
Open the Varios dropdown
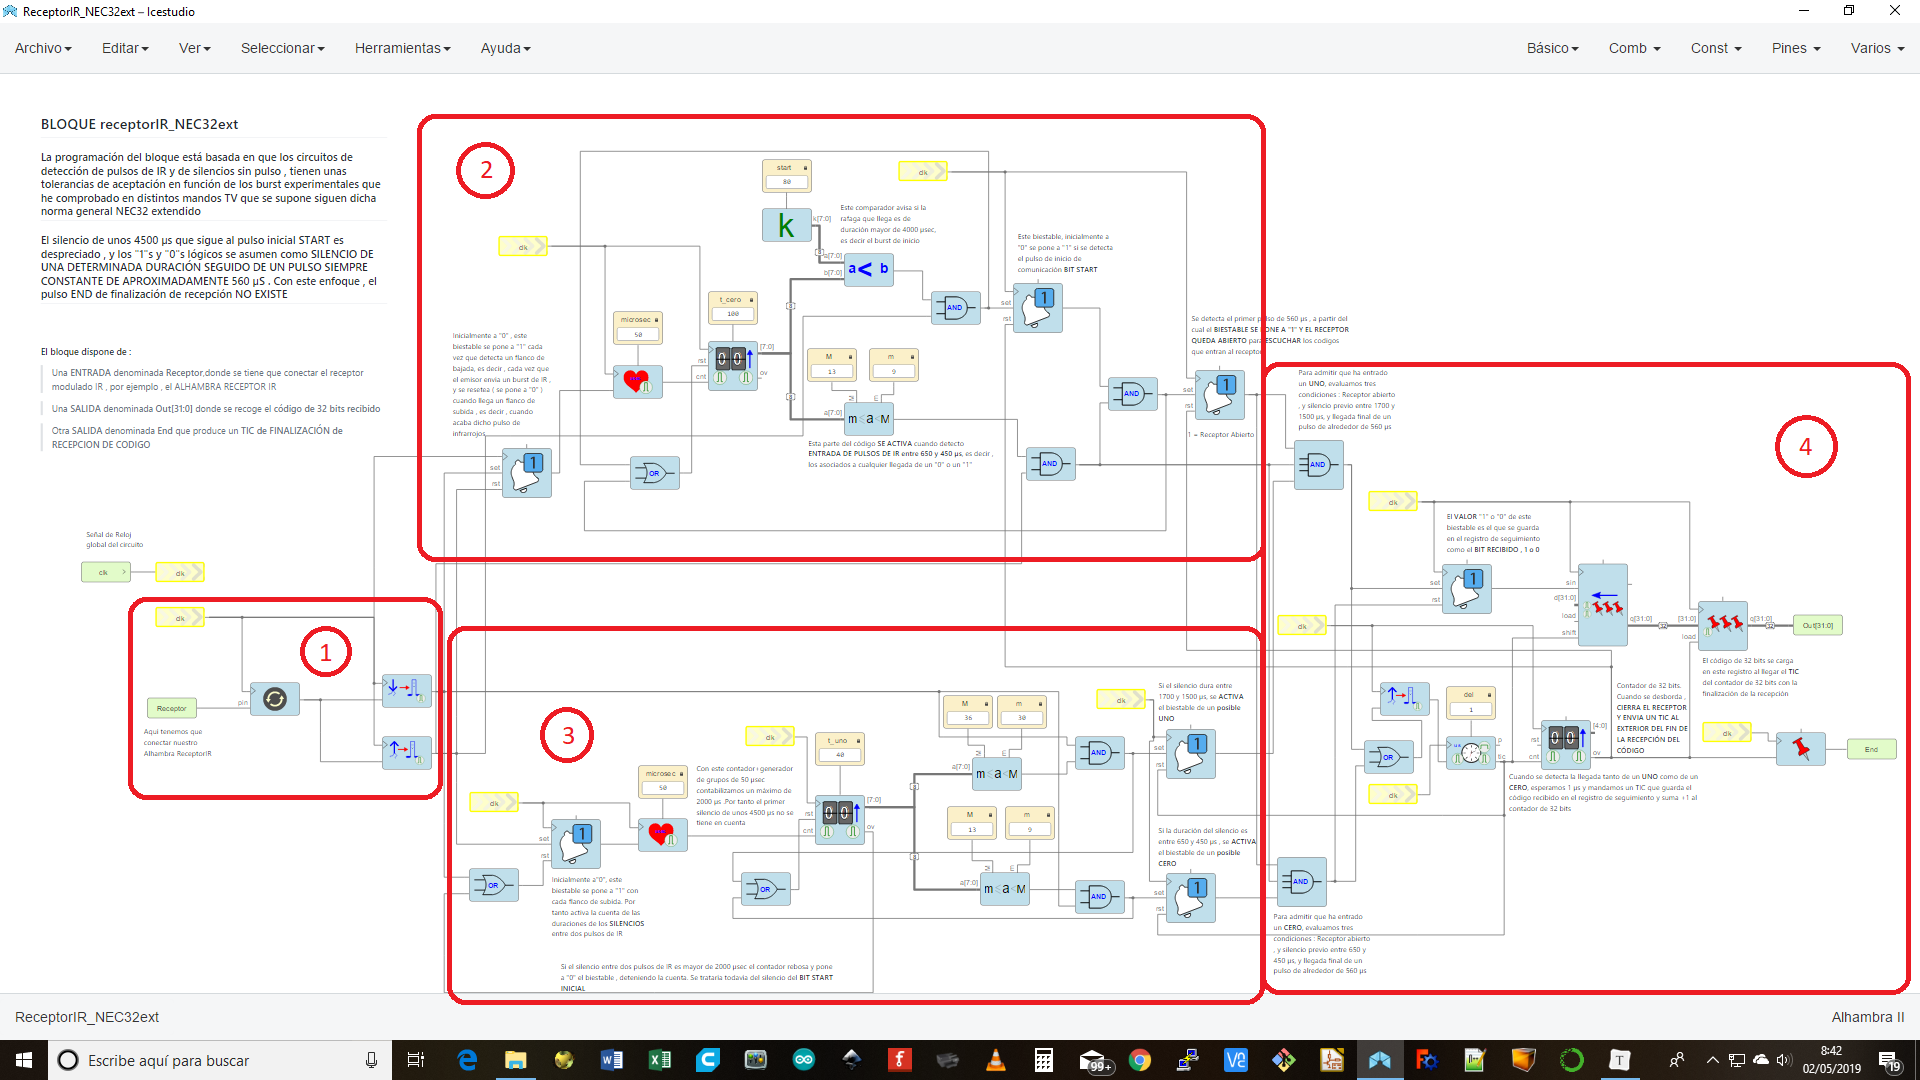1876,48
